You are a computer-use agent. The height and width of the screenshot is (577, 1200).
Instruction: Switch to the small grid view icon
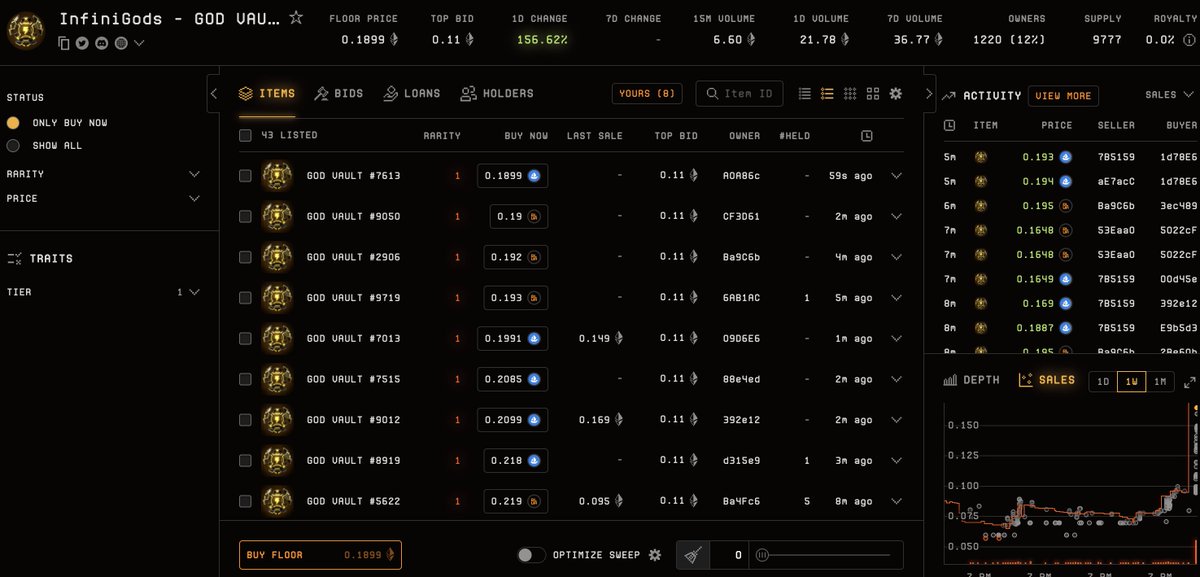tap(850, 93)
